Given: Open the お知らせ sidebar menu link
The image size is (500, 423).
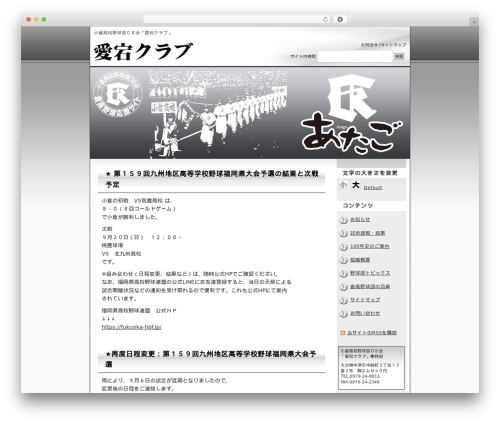Looking at the screenshot, I should [360, 220].
